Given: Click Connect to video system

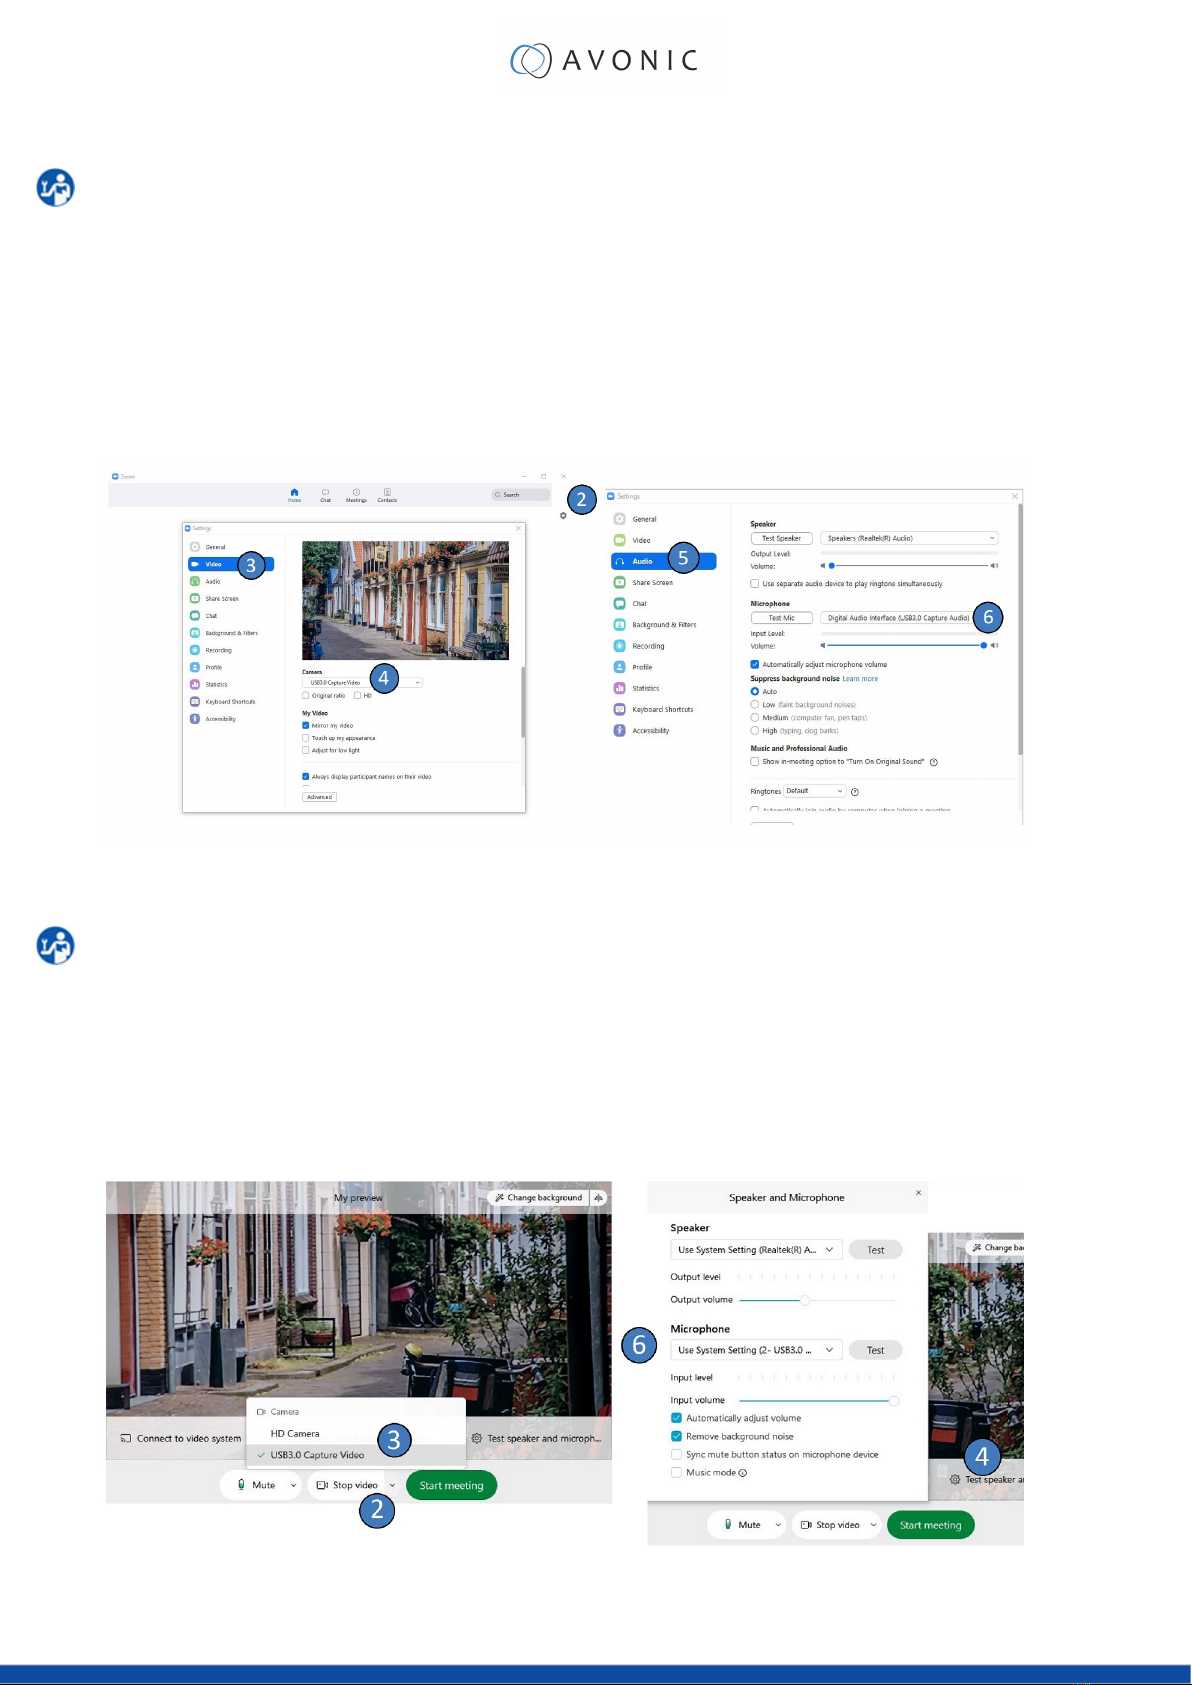Looking at the screenshot, I should click(x=181, y=1438).
